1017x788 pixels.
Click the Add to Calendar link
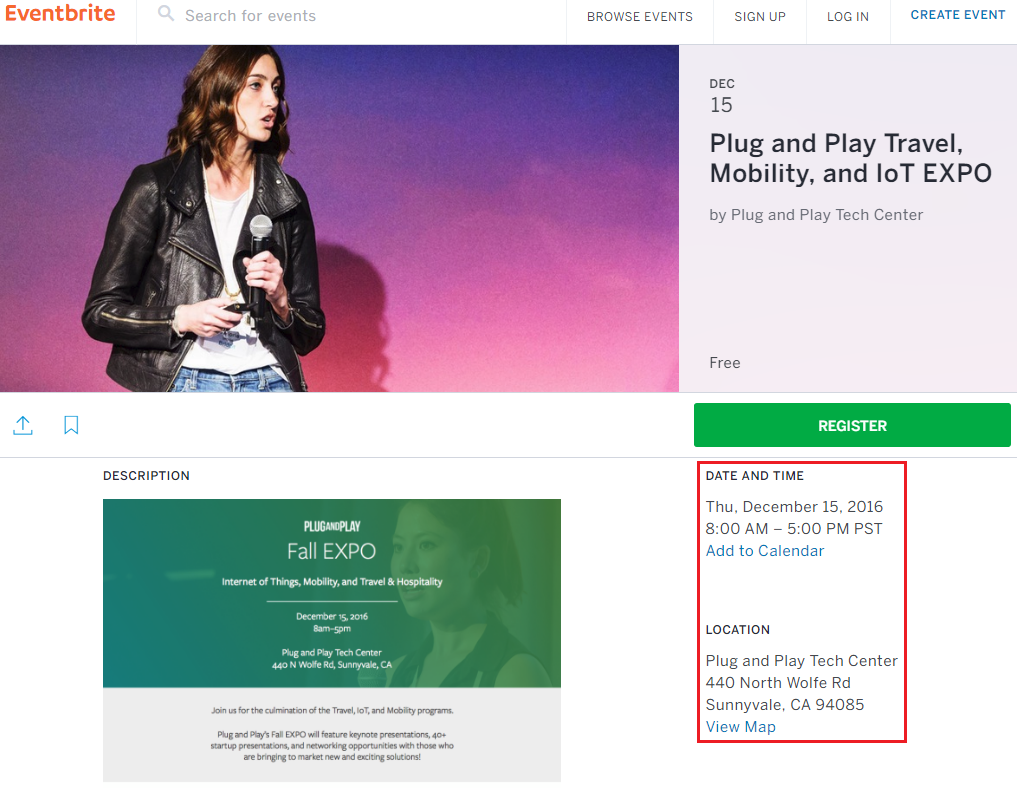click(x=764, y=551)
